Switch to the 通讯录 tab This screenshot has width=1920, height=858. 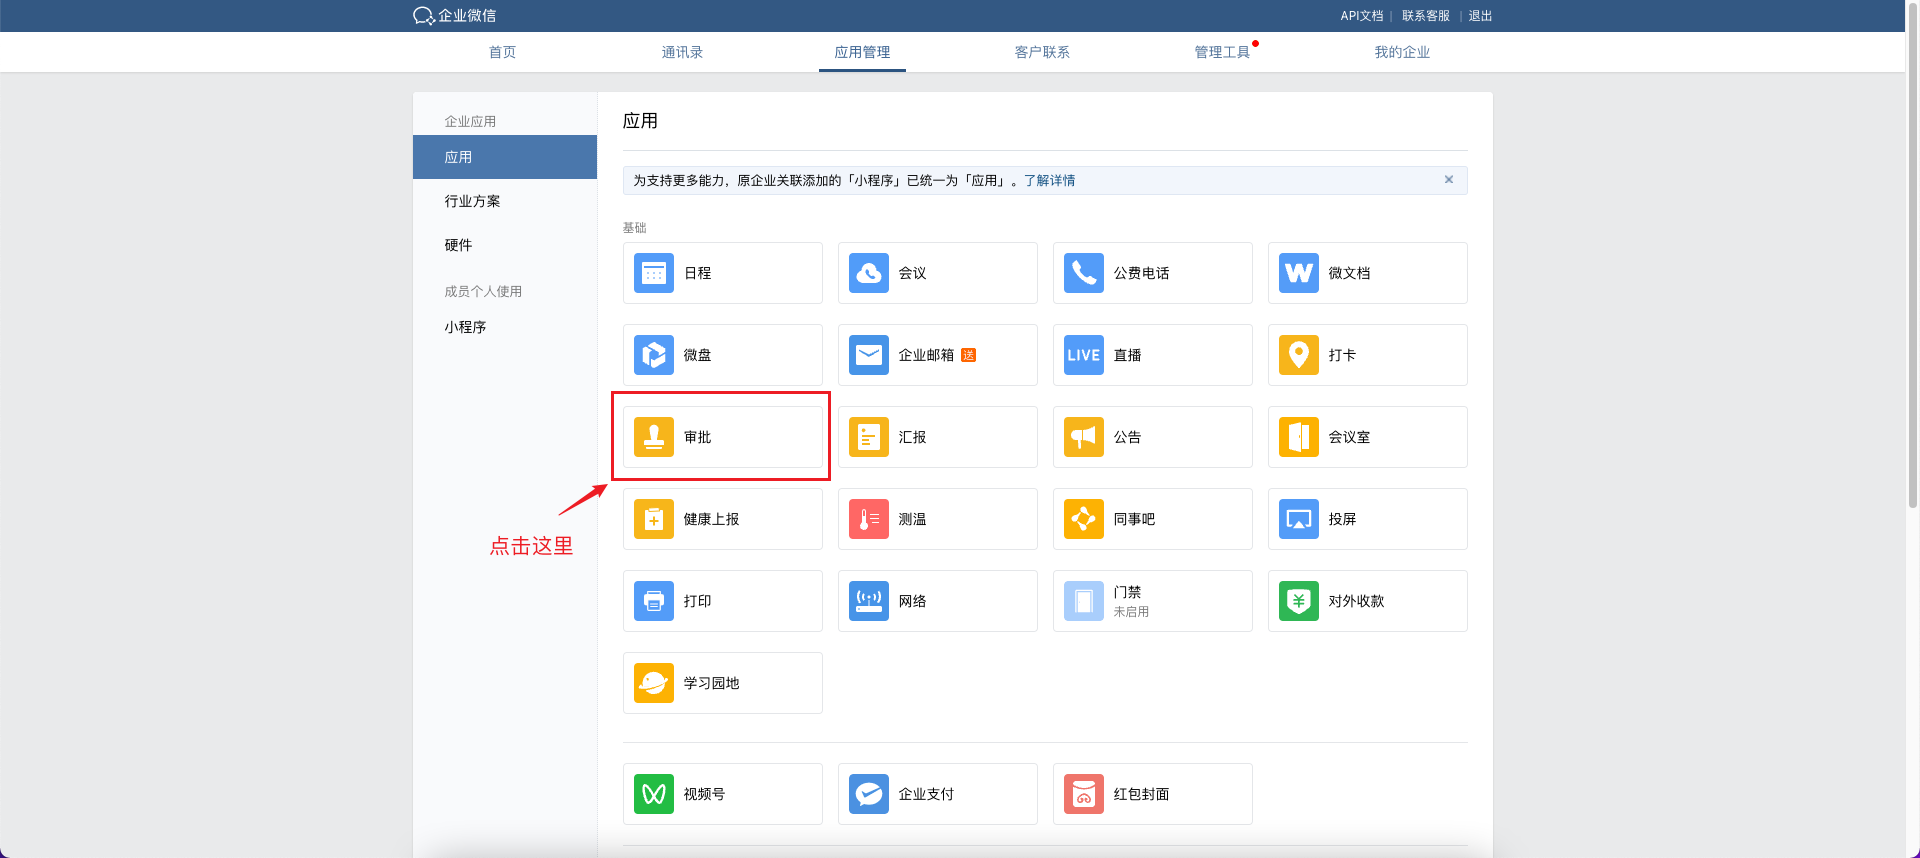(x=682, y=52)
